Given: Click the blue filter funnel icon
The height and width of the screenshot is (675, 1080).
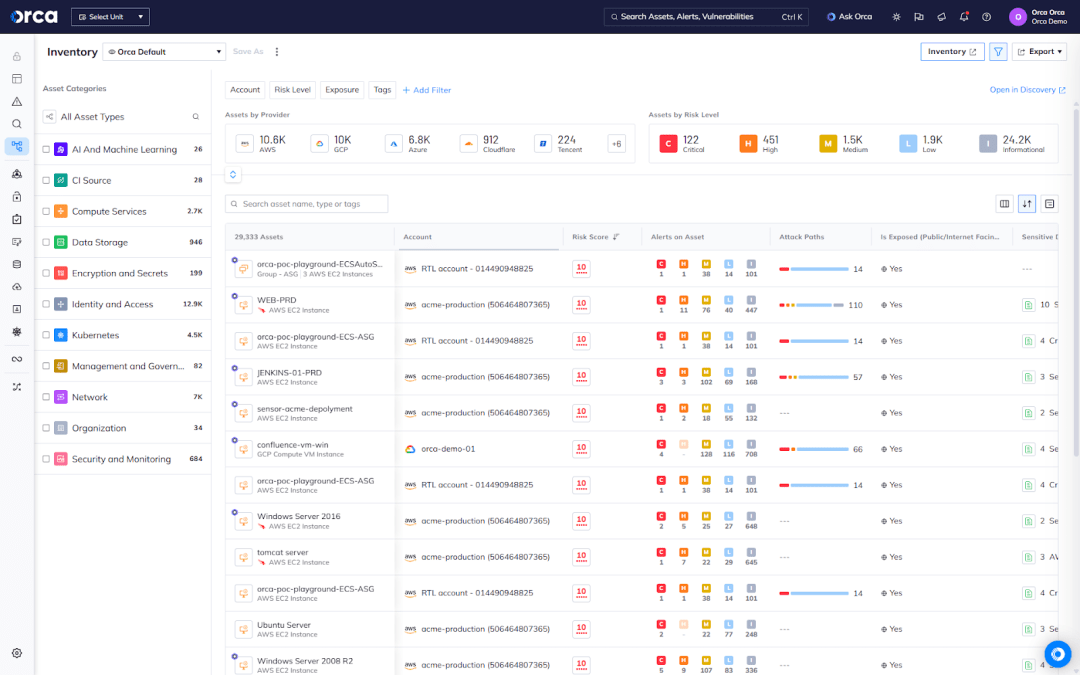Looking at the screenshot, I should tap(997, 51).
